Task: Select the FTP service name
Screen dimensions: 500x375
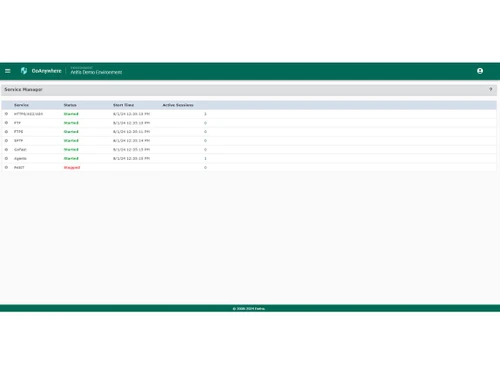Action: click(x=17, y=123)
